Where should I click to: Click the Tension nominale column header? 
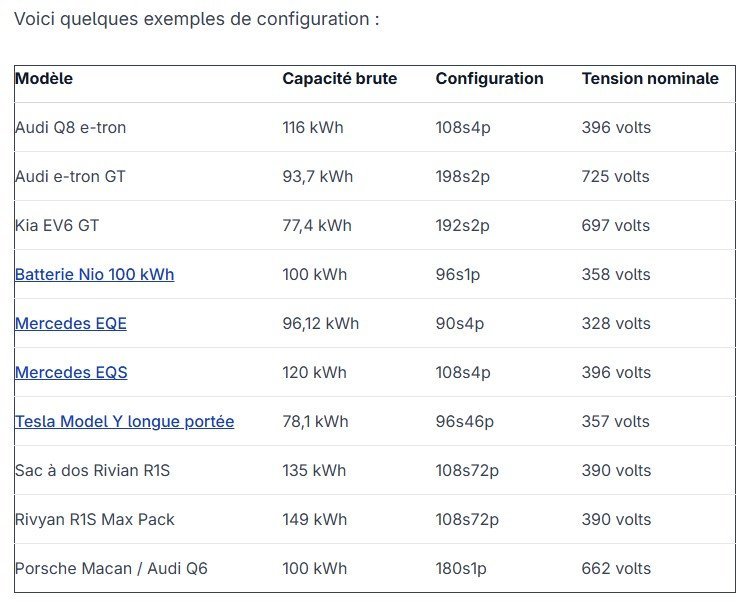(x=650, y=78)
